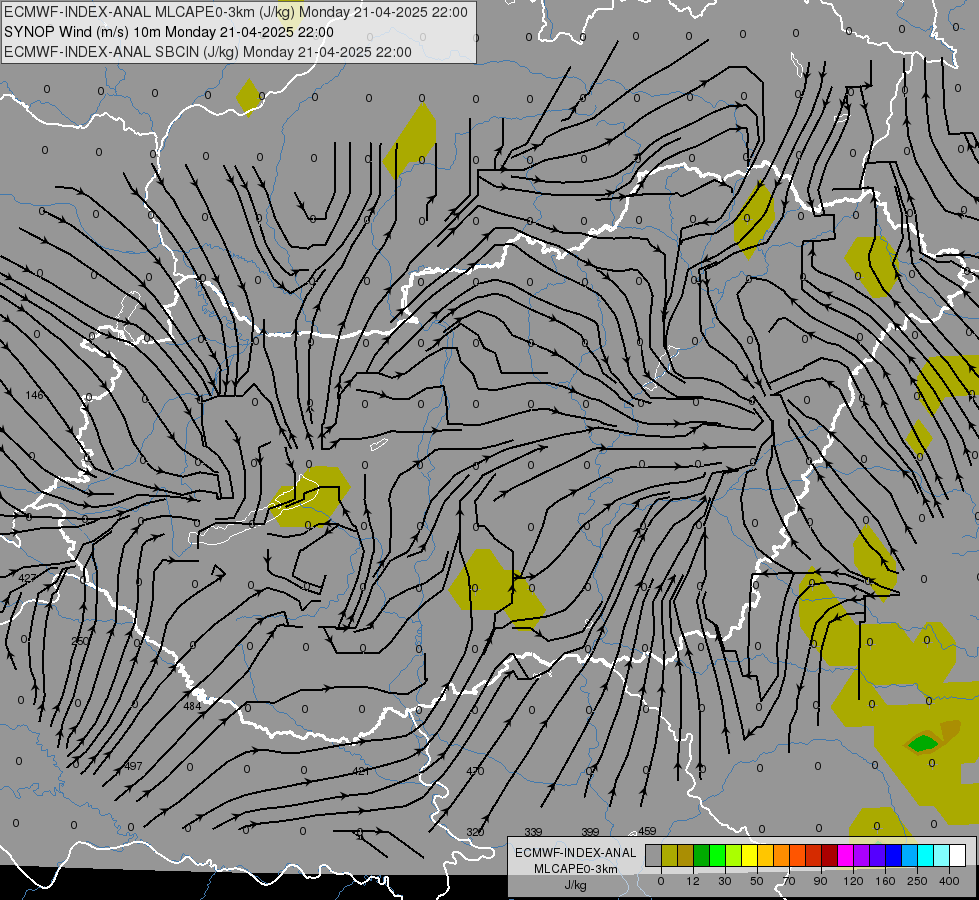The image size is (979, 900).
Task: Select the sky blue legend swatch
Action: click(909, 855)
